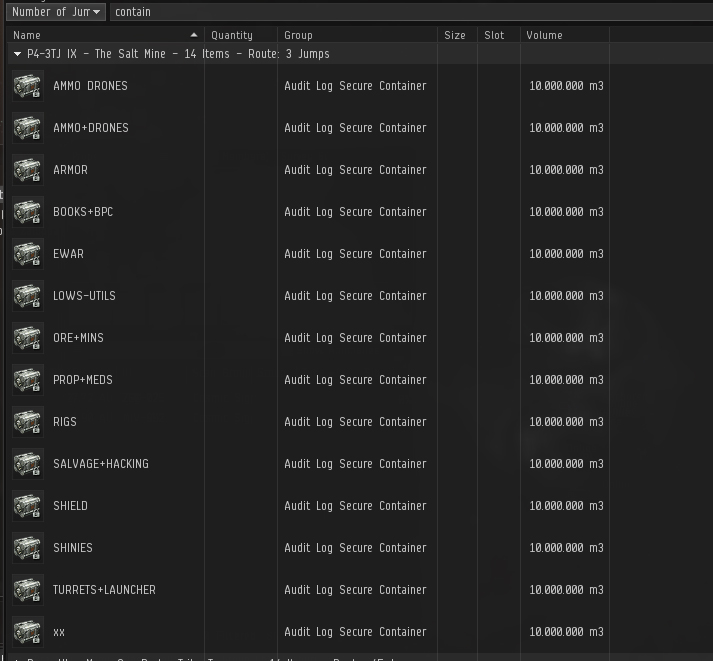Click the ARMOR container icon
This screenshot has width=713, height=661.
pos(28,170)
